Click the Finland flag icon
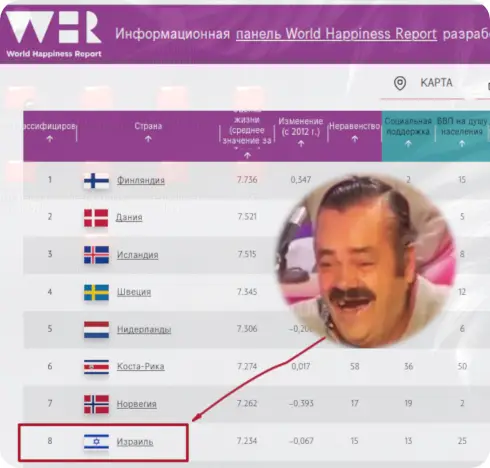The height and width of the screenshot is (468, 490). 96,181
